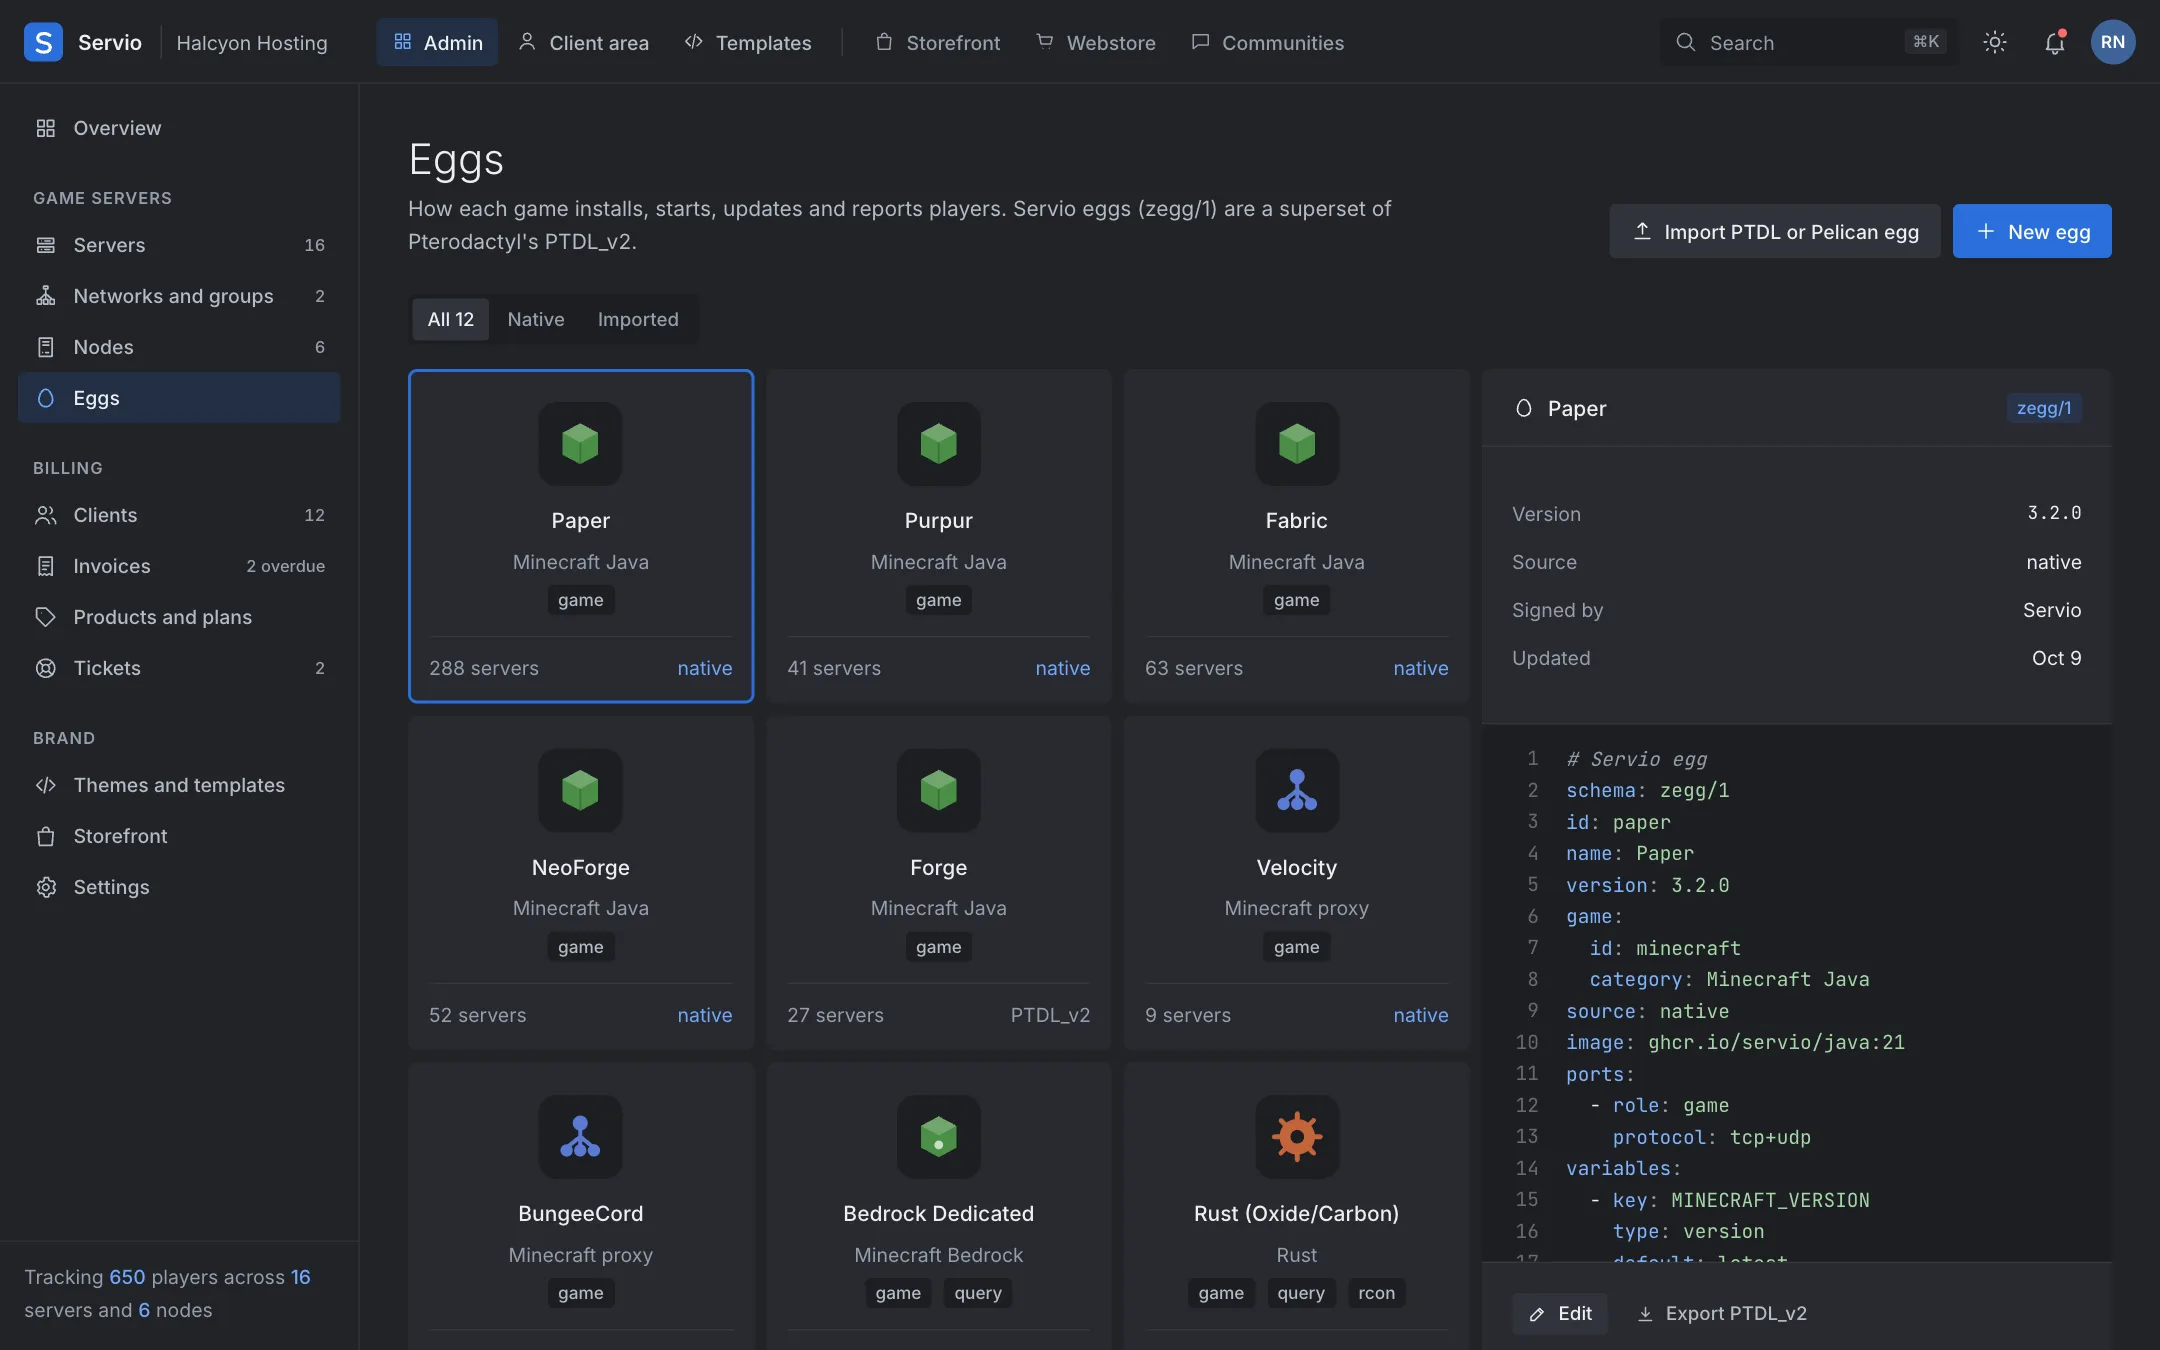
Task: Click the Rust gear icon
Action: point(1297,1137)
